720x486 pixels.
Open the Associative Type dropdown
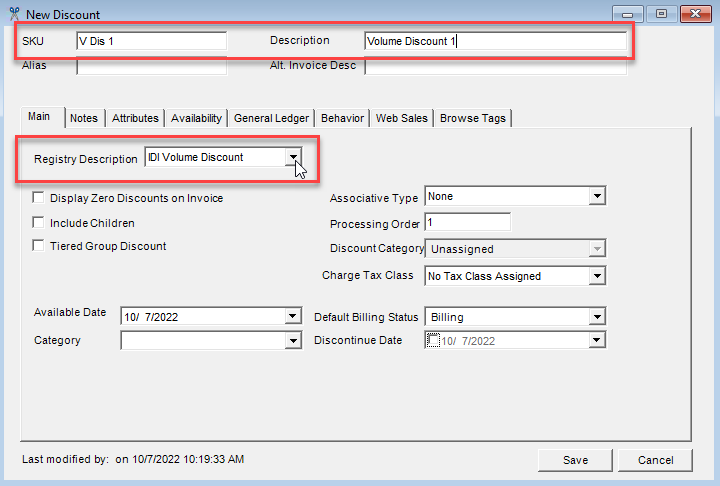coord(597,197)
